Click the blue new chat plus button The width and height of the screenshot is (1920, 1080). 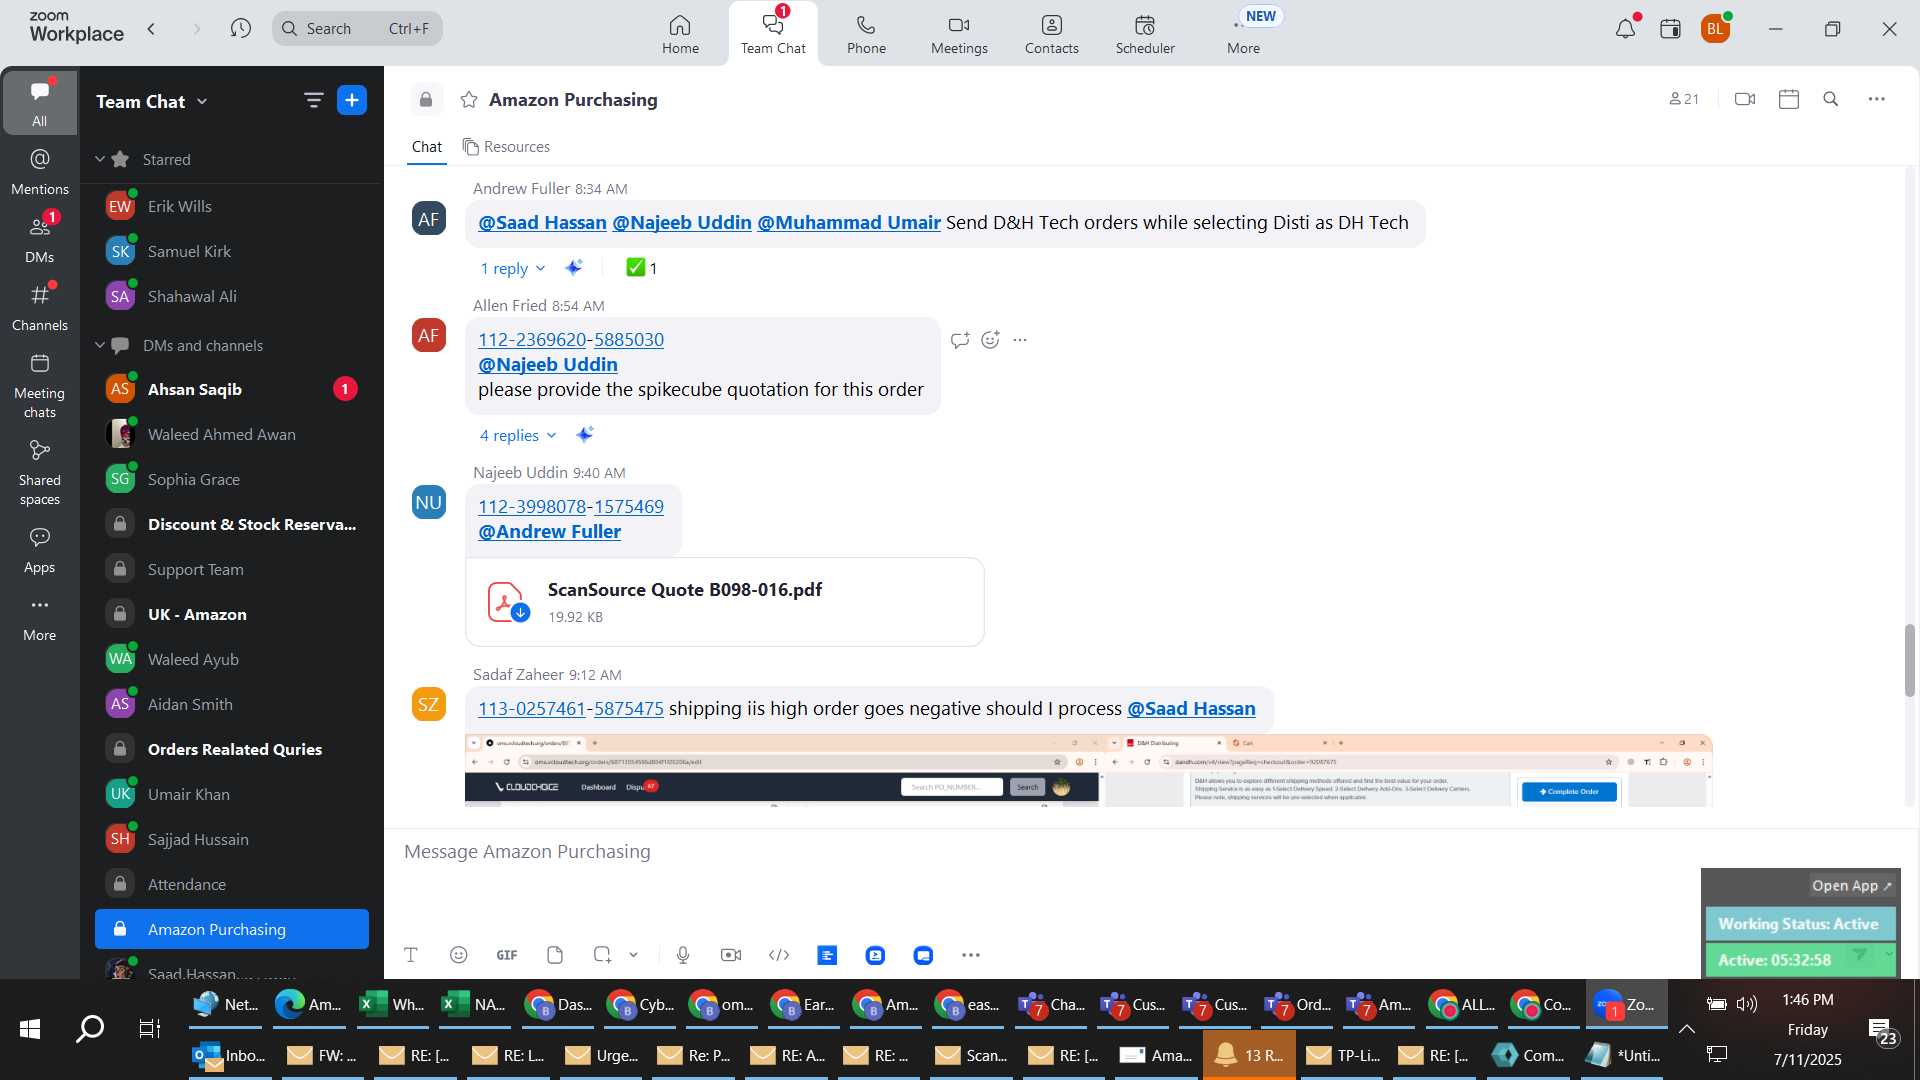[x=352, y=100]
